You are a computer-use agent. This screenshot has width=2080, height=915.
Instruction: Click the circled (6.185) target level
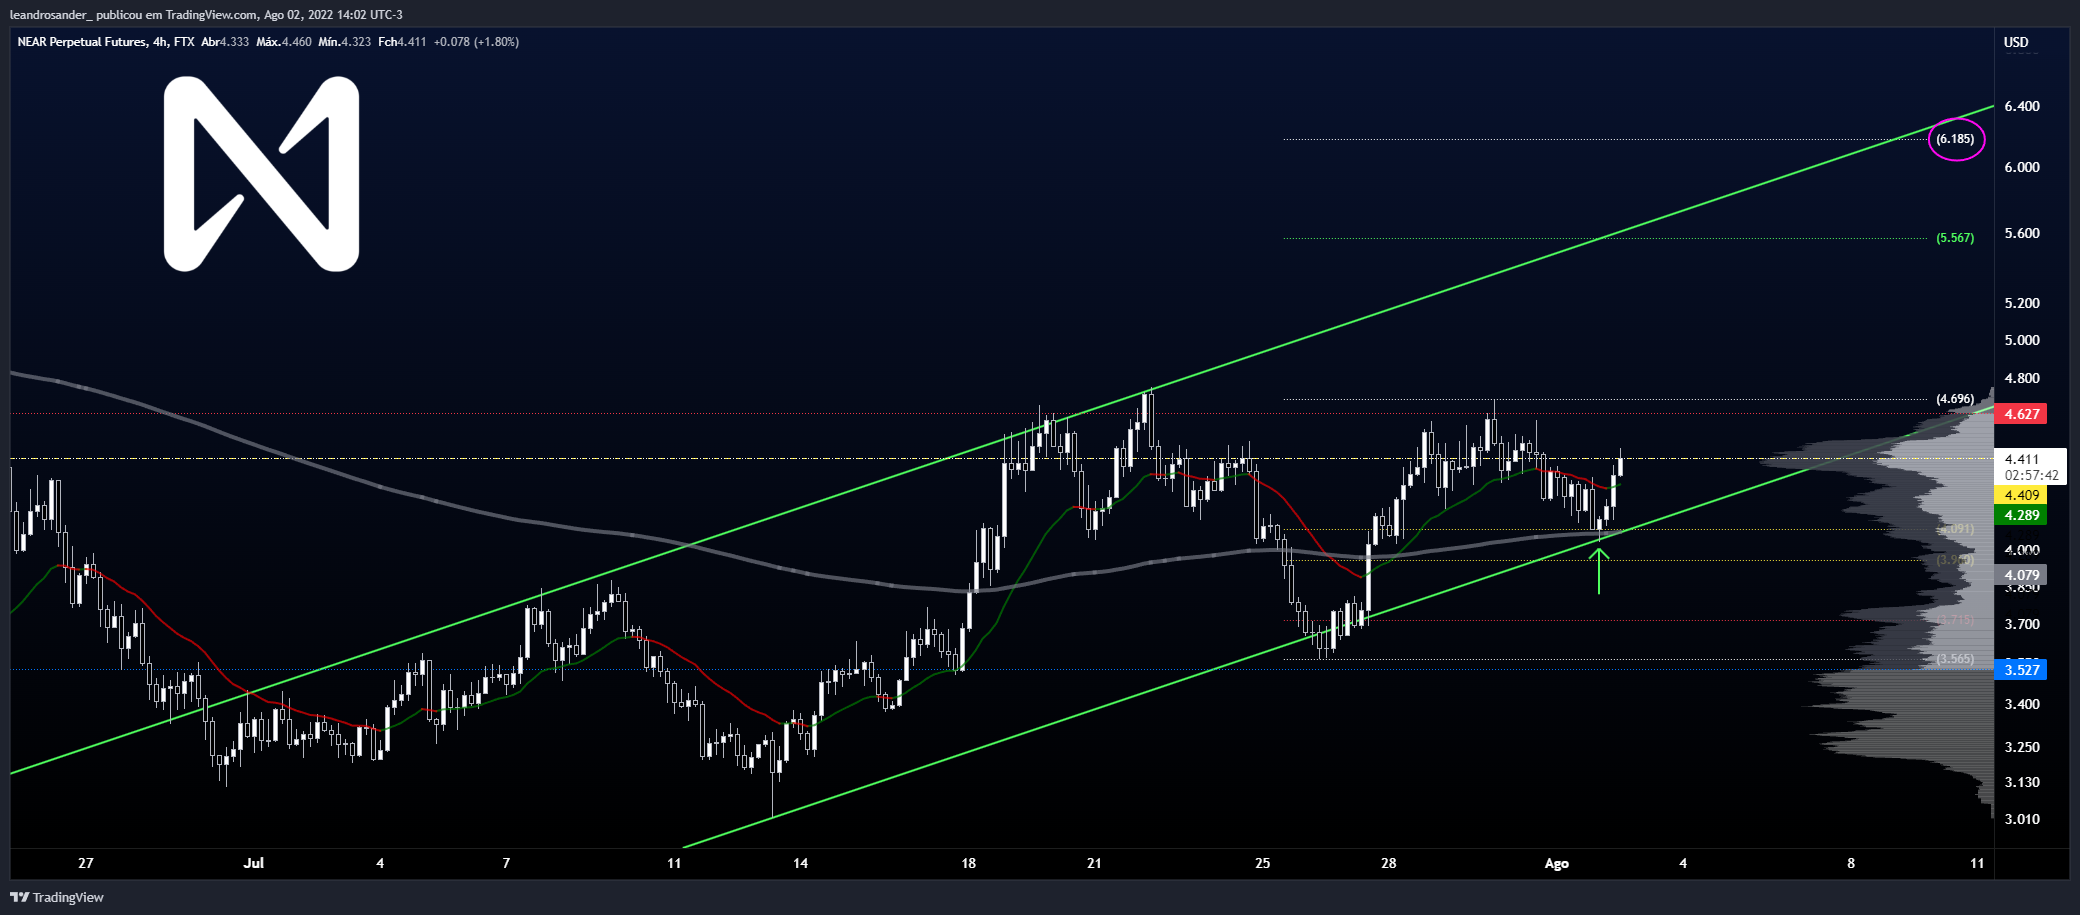point(1956,139)
